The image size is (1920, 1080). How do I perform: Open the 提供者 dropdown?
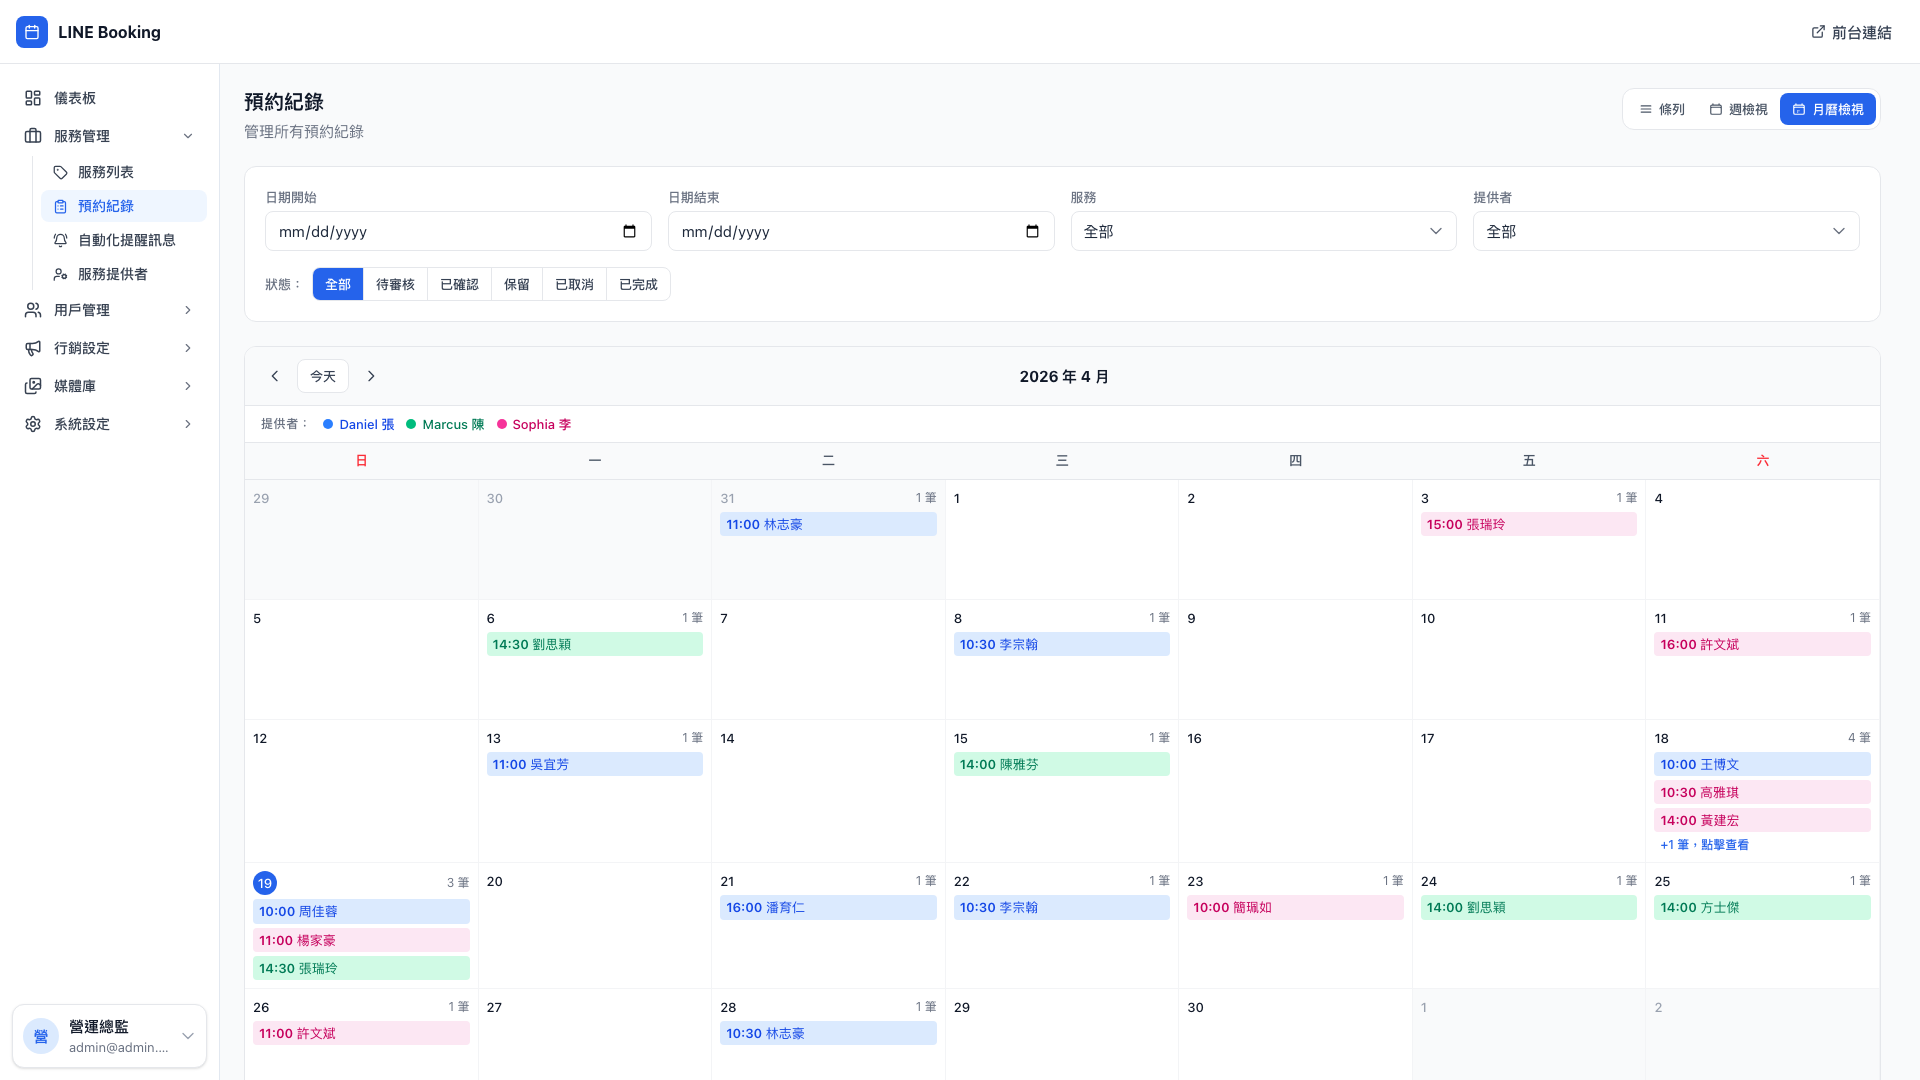pyautogui.click(x=1666, y=231)
